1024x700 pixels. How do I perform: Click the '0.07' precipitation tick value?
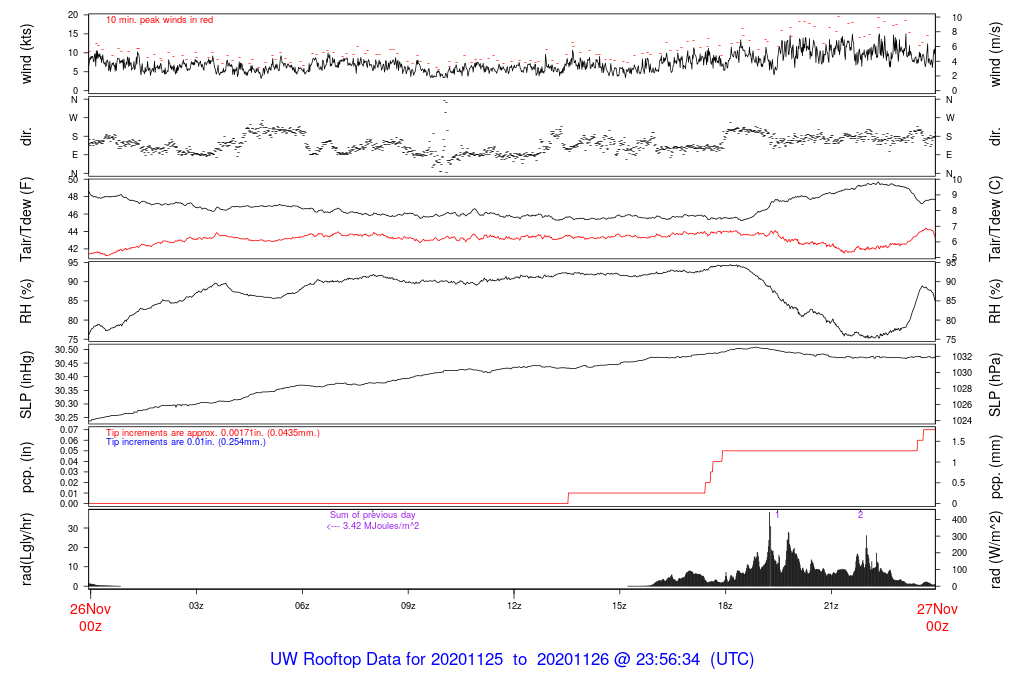(69, 430)
